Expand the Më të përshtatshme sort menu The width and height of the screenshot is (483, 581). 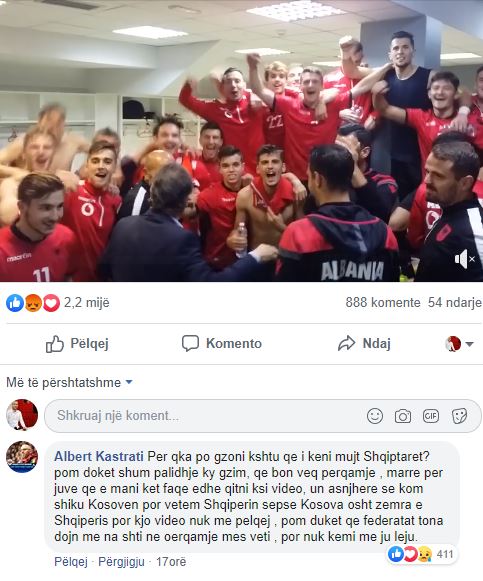click(x=69, y=382)
